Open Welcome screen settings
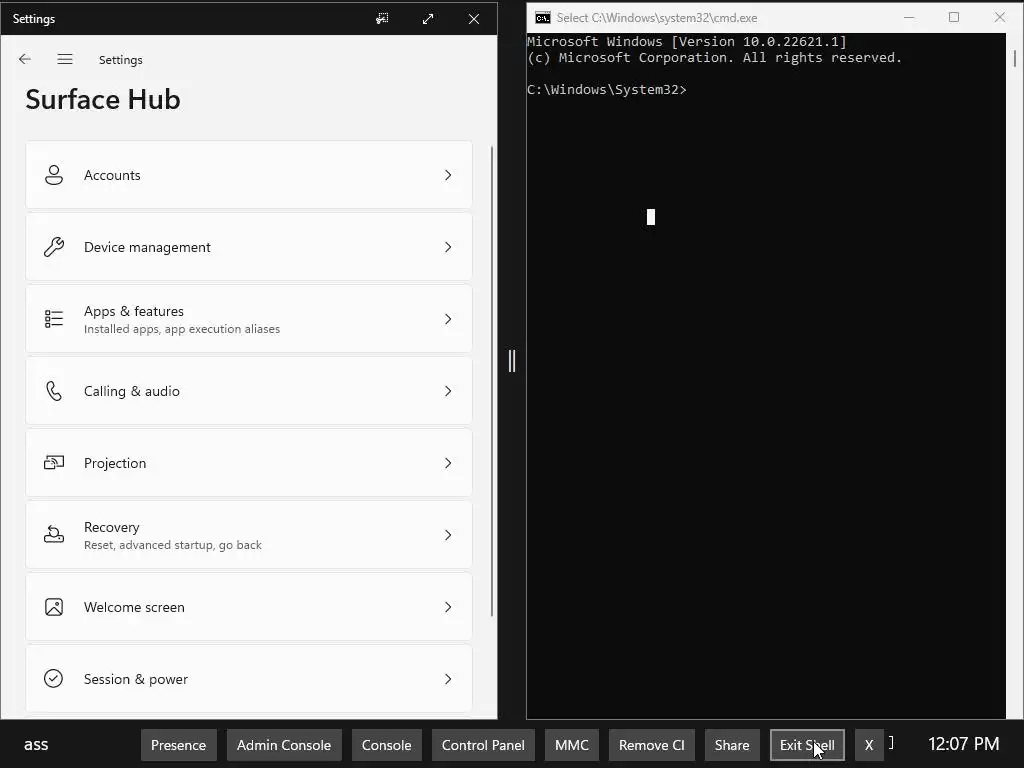Image resolution: width=1024 pixels, height=768 pixels. coord(249,607)
